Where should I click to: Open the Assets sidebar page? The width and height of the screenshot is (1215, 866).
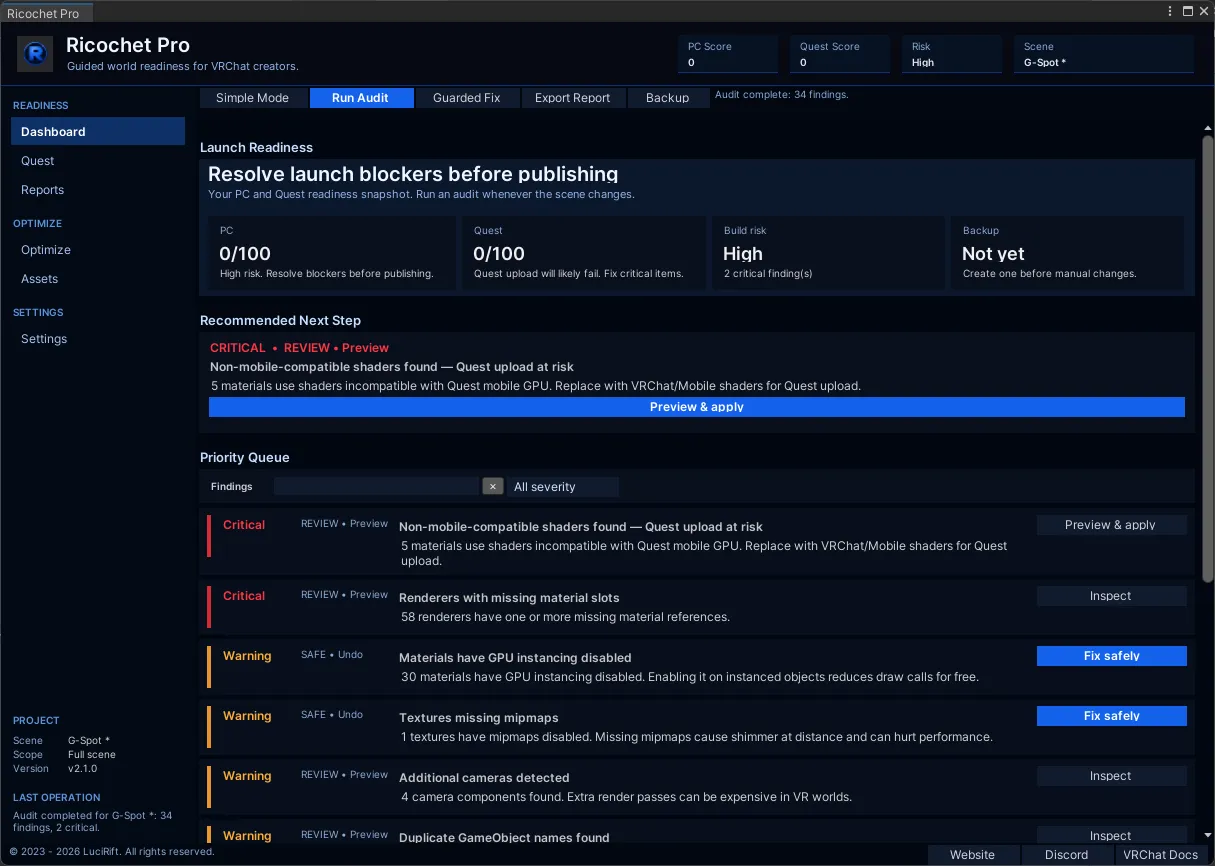[x=98, y=278]
